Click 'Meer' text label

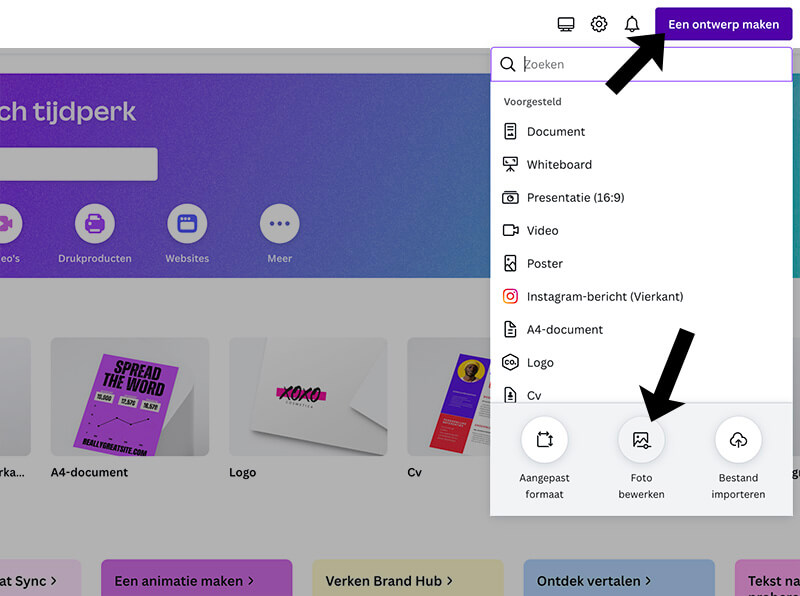pyautogui.click(x=280, y=259)
